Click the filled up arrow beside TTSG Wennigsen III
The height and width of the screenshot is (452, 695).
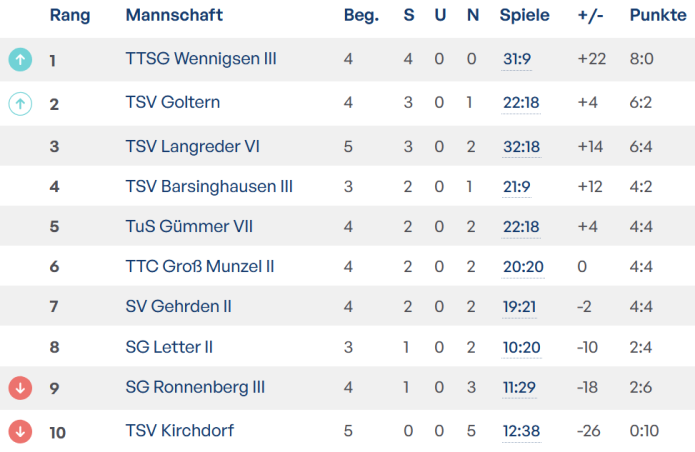20,60
